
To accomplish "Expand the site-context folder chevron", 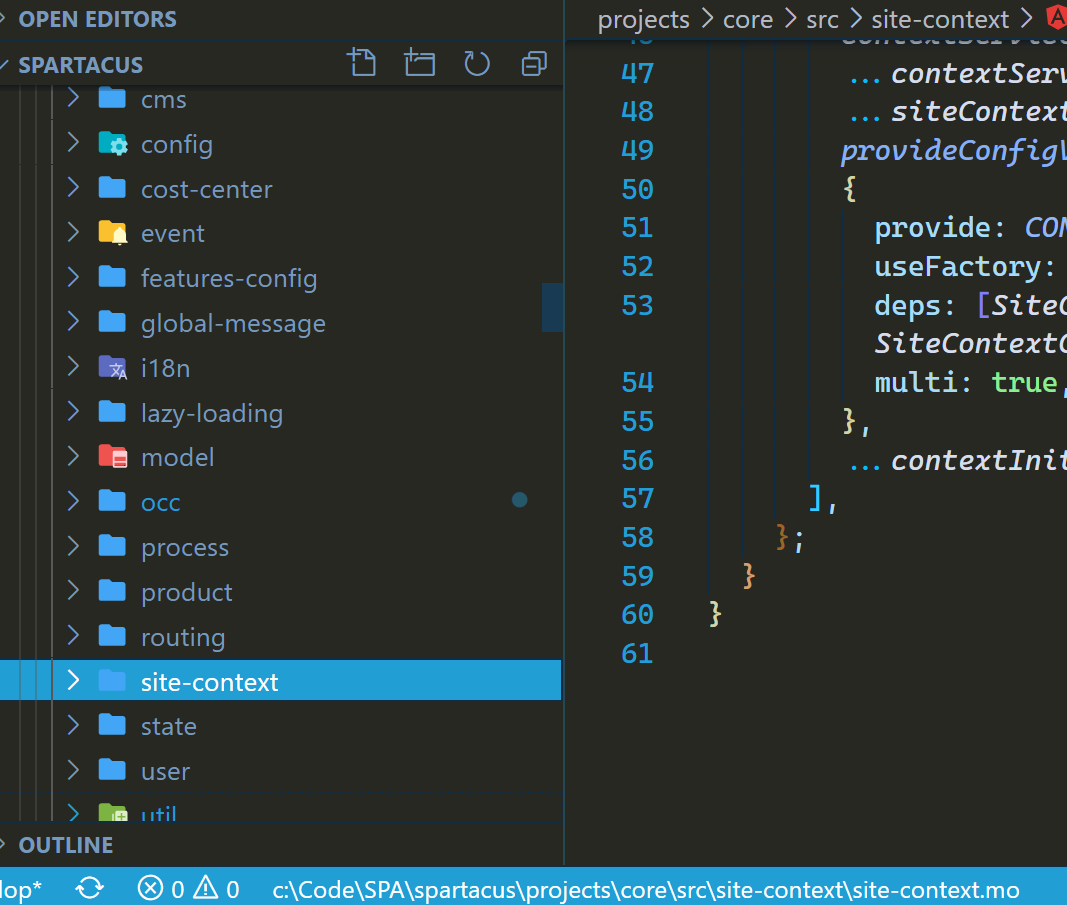I will pos(73,681).
